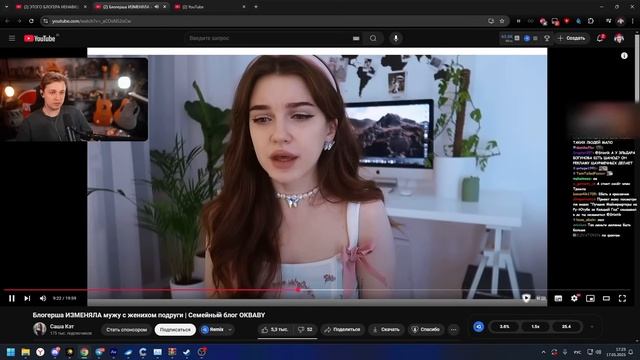Close the active Блогерша tab
Screen dimensions: 640x360
pos(165,7)
